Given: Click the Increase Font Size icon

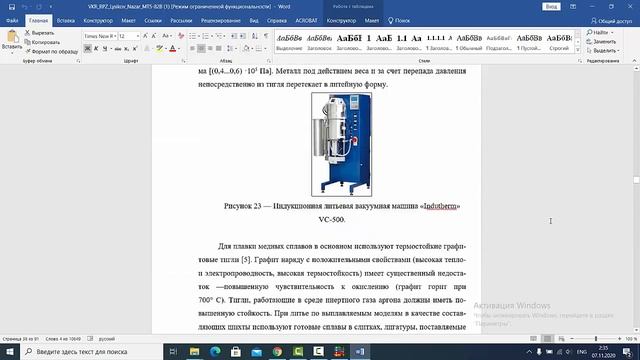Looking at the screenshot, I should [x=145, y=36].
